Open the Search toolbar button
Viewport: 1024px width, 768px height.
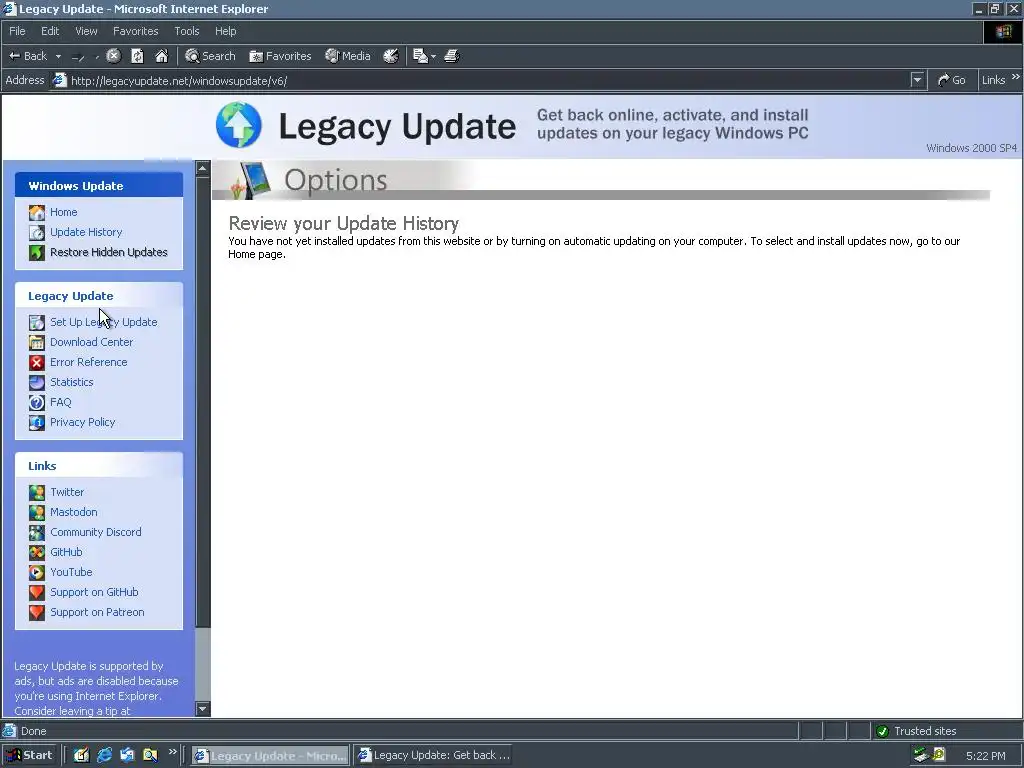tap(210, 56)
